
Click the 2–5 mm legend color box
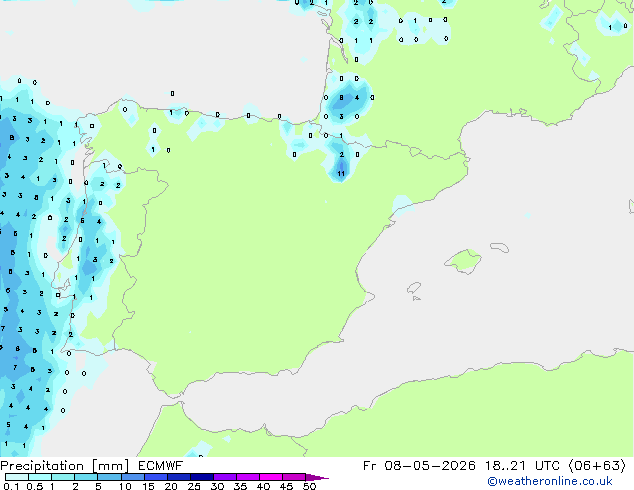pyautogui.click(x=86, y=477)
